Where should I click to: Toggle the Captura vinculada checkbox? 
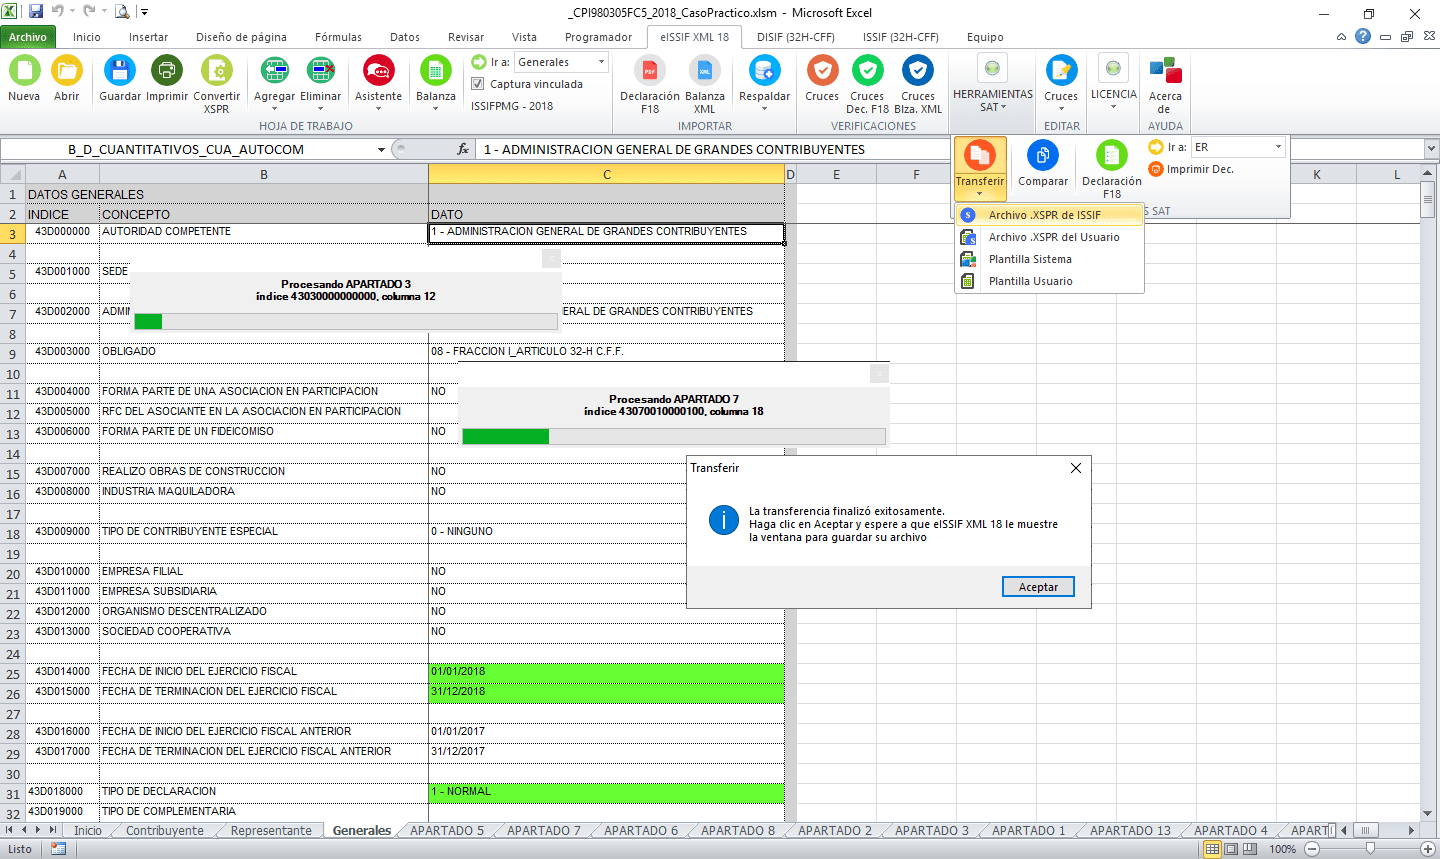click(x=478, y=84)
